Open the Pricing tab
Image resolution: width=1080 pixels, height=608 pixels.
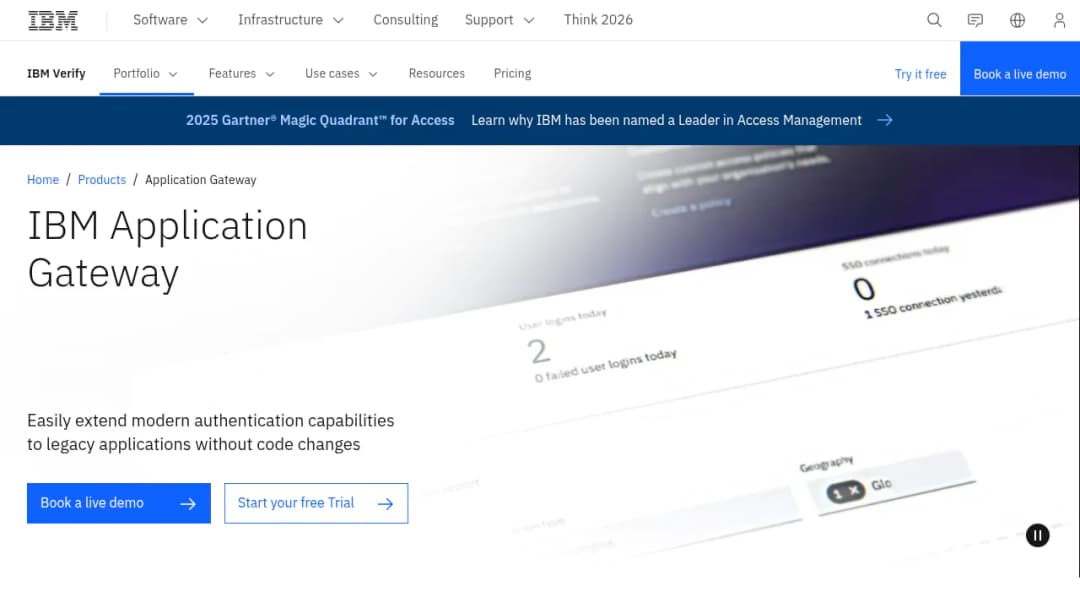[512, 74]
